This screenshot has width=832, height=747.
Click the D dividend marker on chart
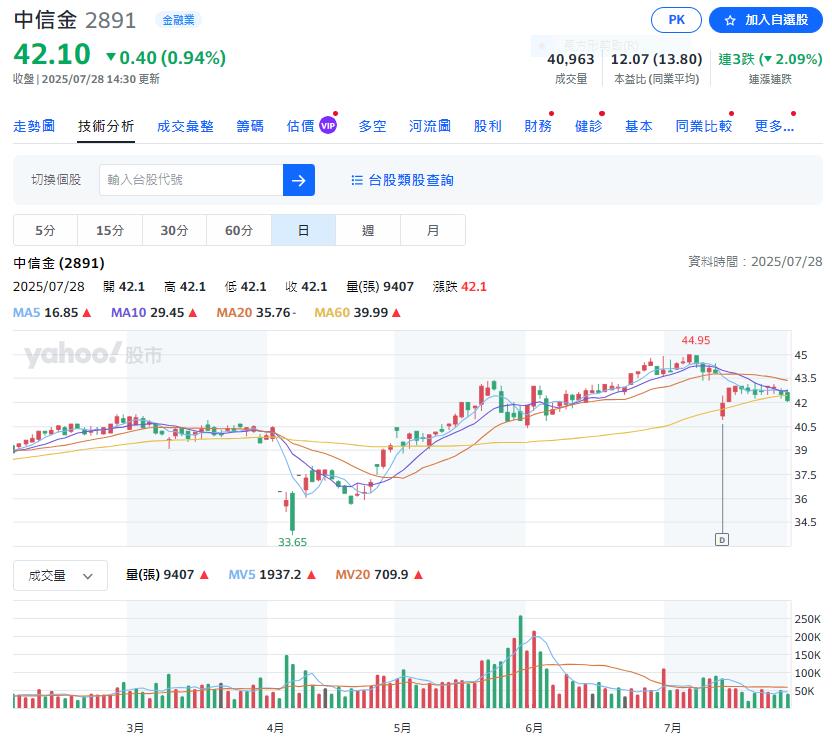click(722, 540)
